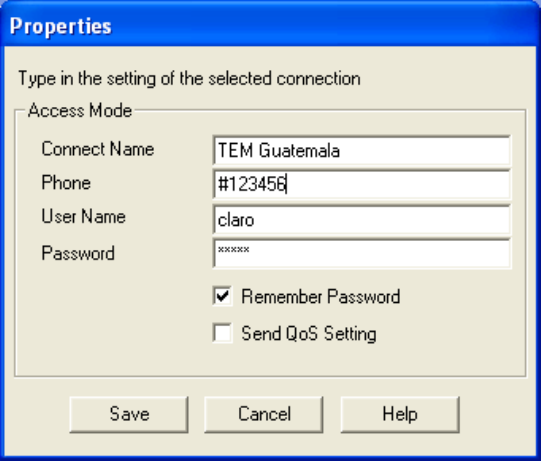Image resolution: width=541 pixels, height=461 pixels.
Task: Open Help for this dialog
Action: click(400, 414)
